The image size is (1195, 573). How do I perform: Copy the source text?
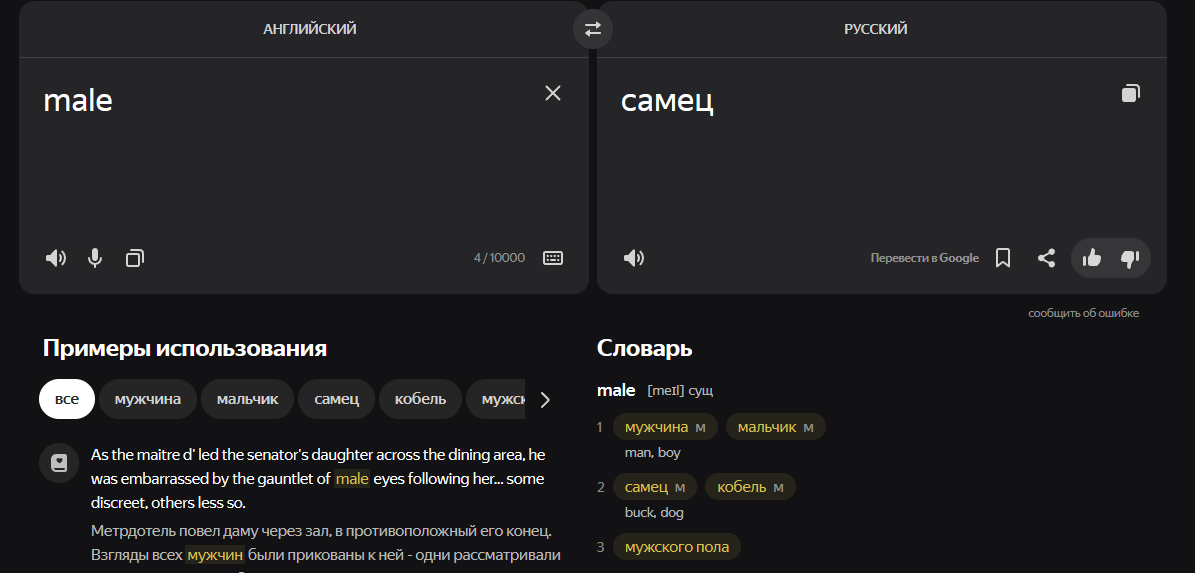pos(135,258)
